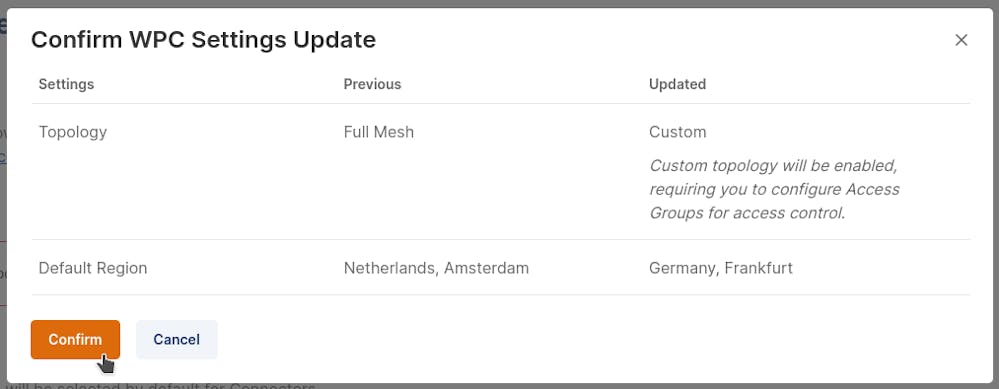
Task: Open the partially hidden blue link behind dialog
Action: pos(3,157)
